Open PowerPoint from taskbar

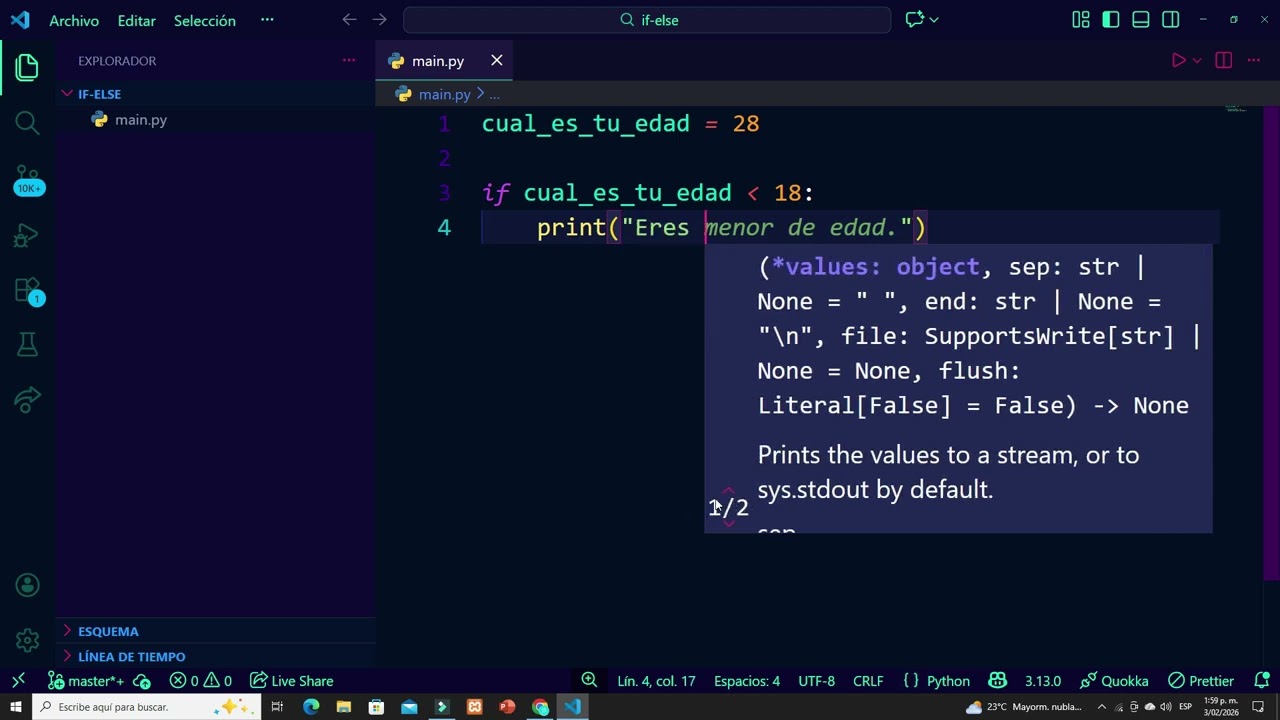pyautogui.click(x=507, y=707)
